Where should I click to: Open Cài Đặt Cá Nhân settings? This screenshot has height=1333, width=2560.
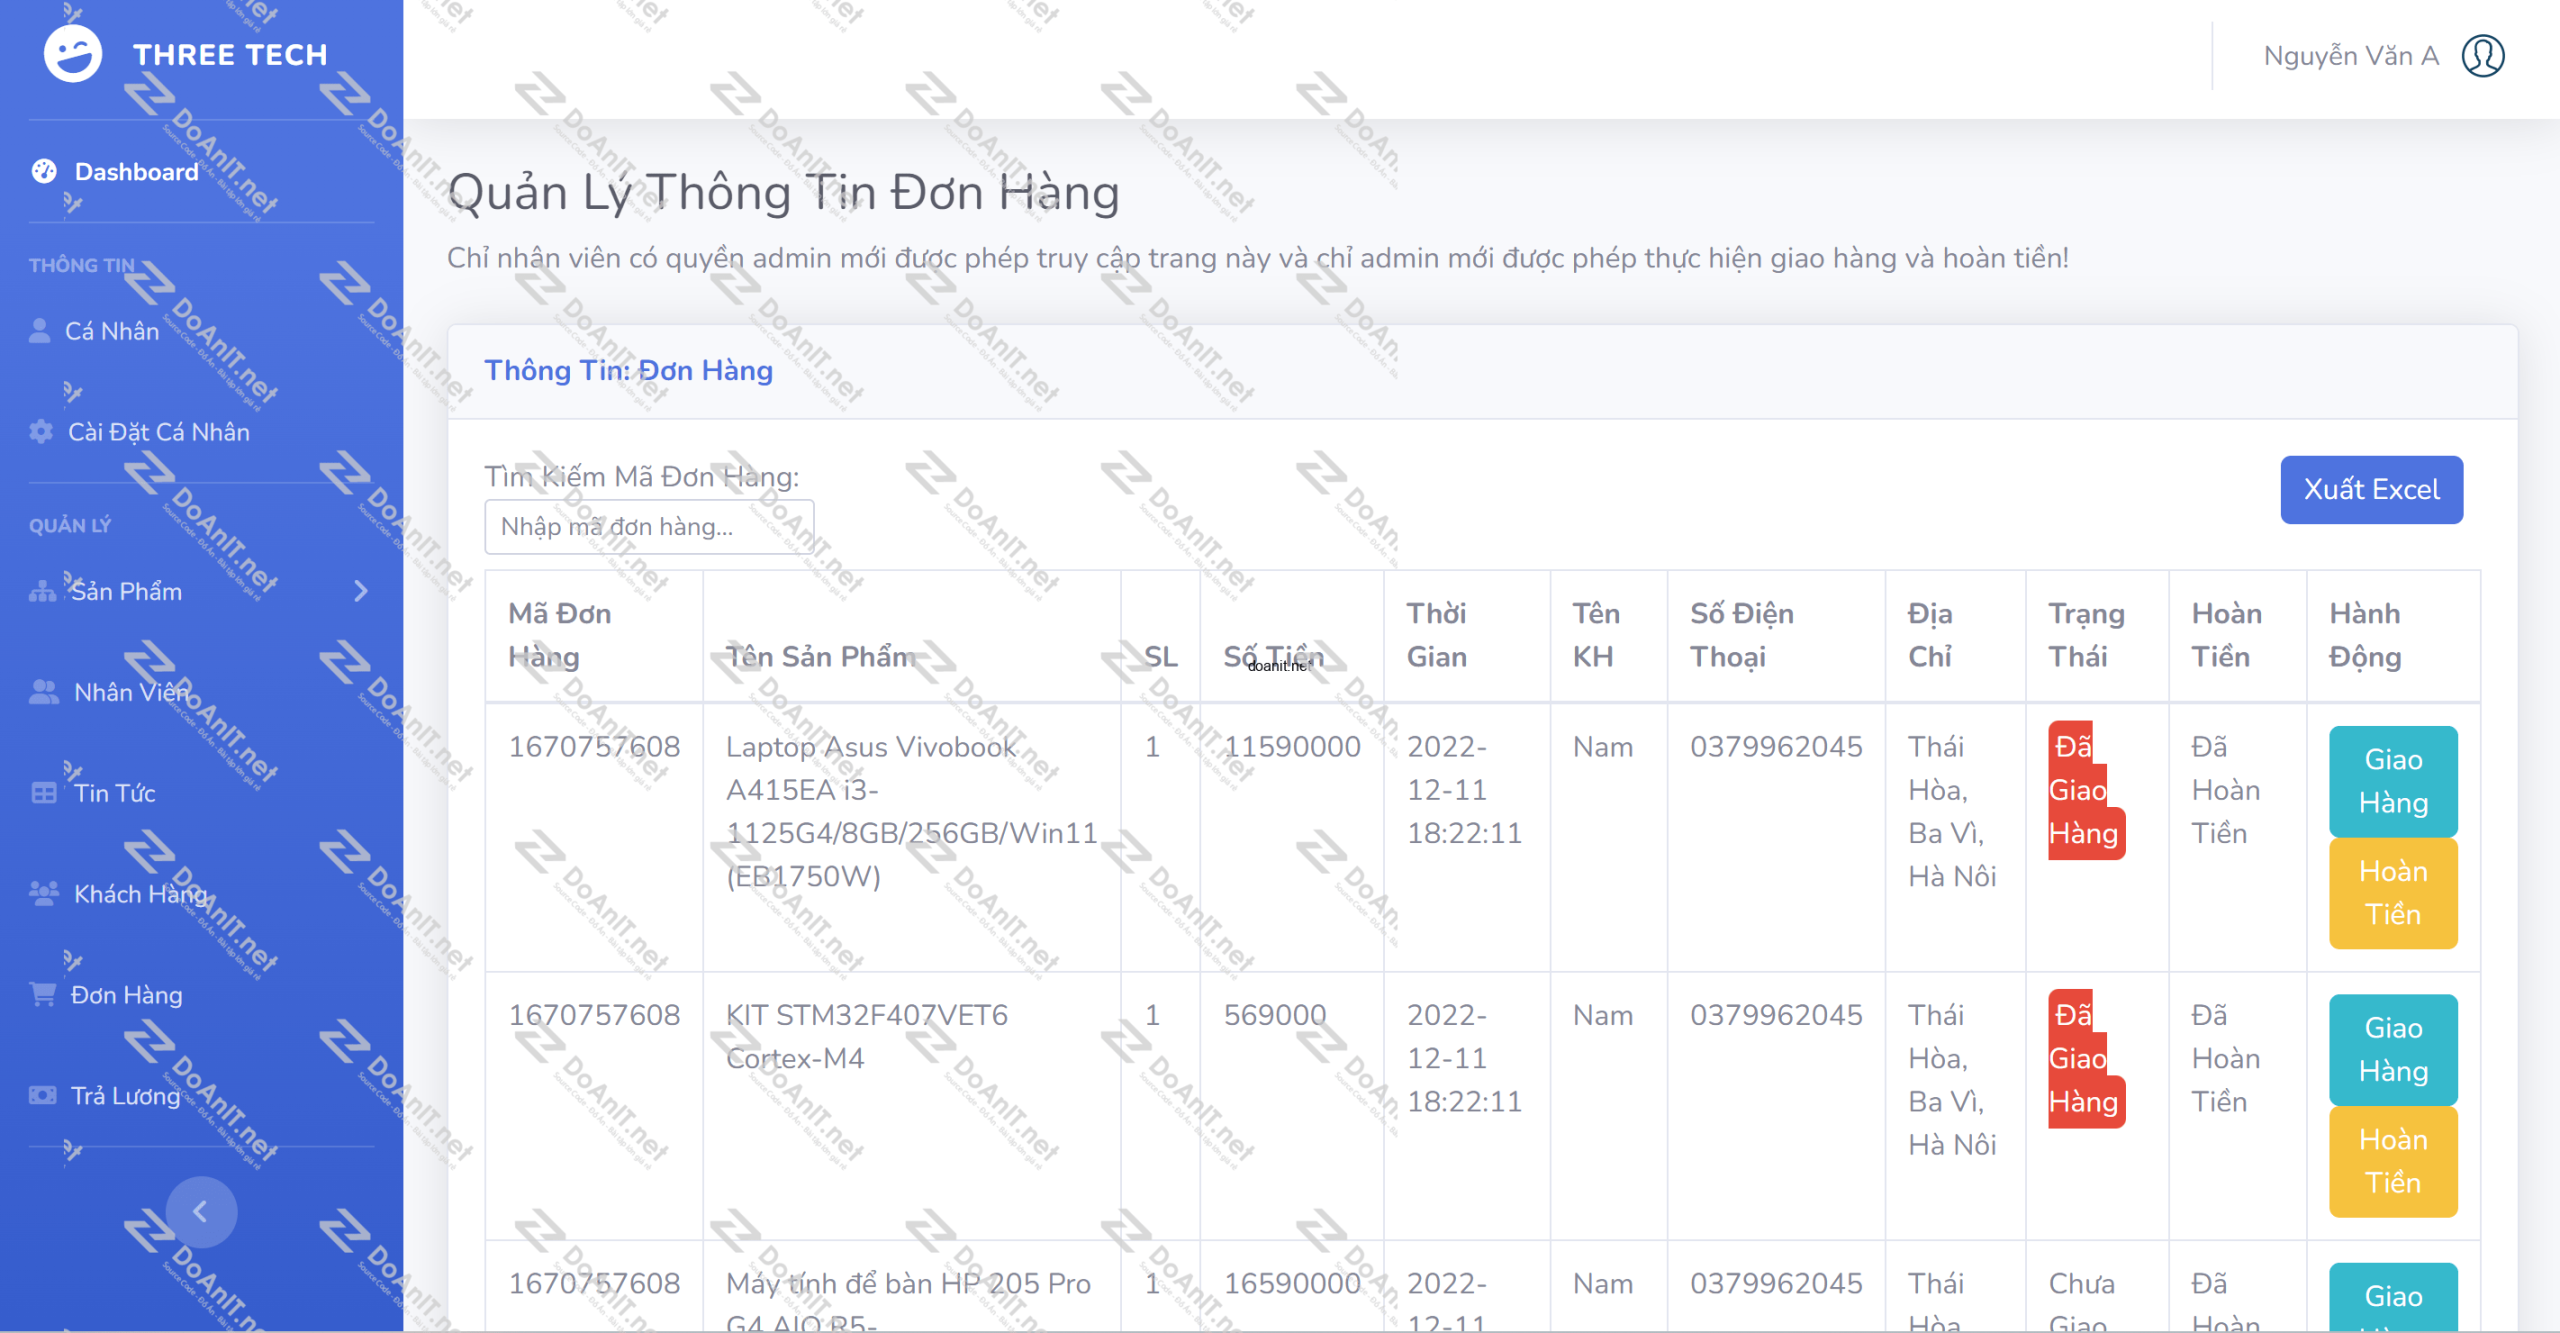coord(158,432)
